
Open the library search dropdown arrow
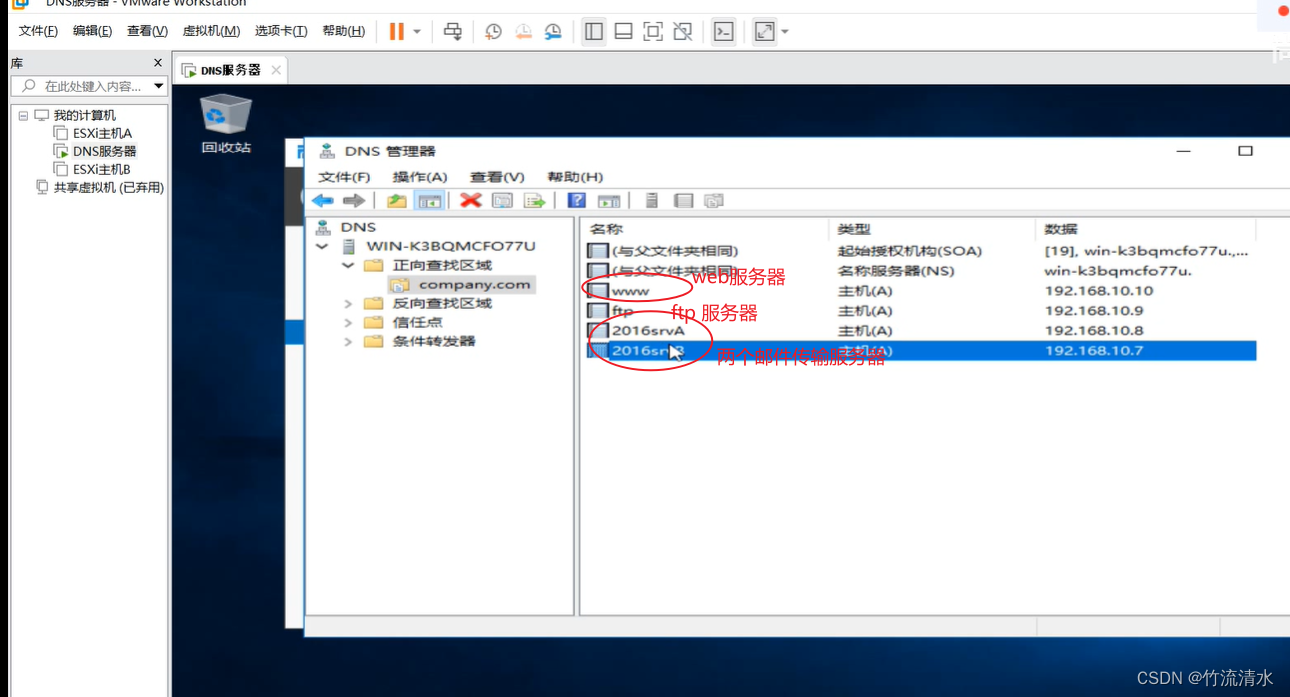tap(158, 86)
